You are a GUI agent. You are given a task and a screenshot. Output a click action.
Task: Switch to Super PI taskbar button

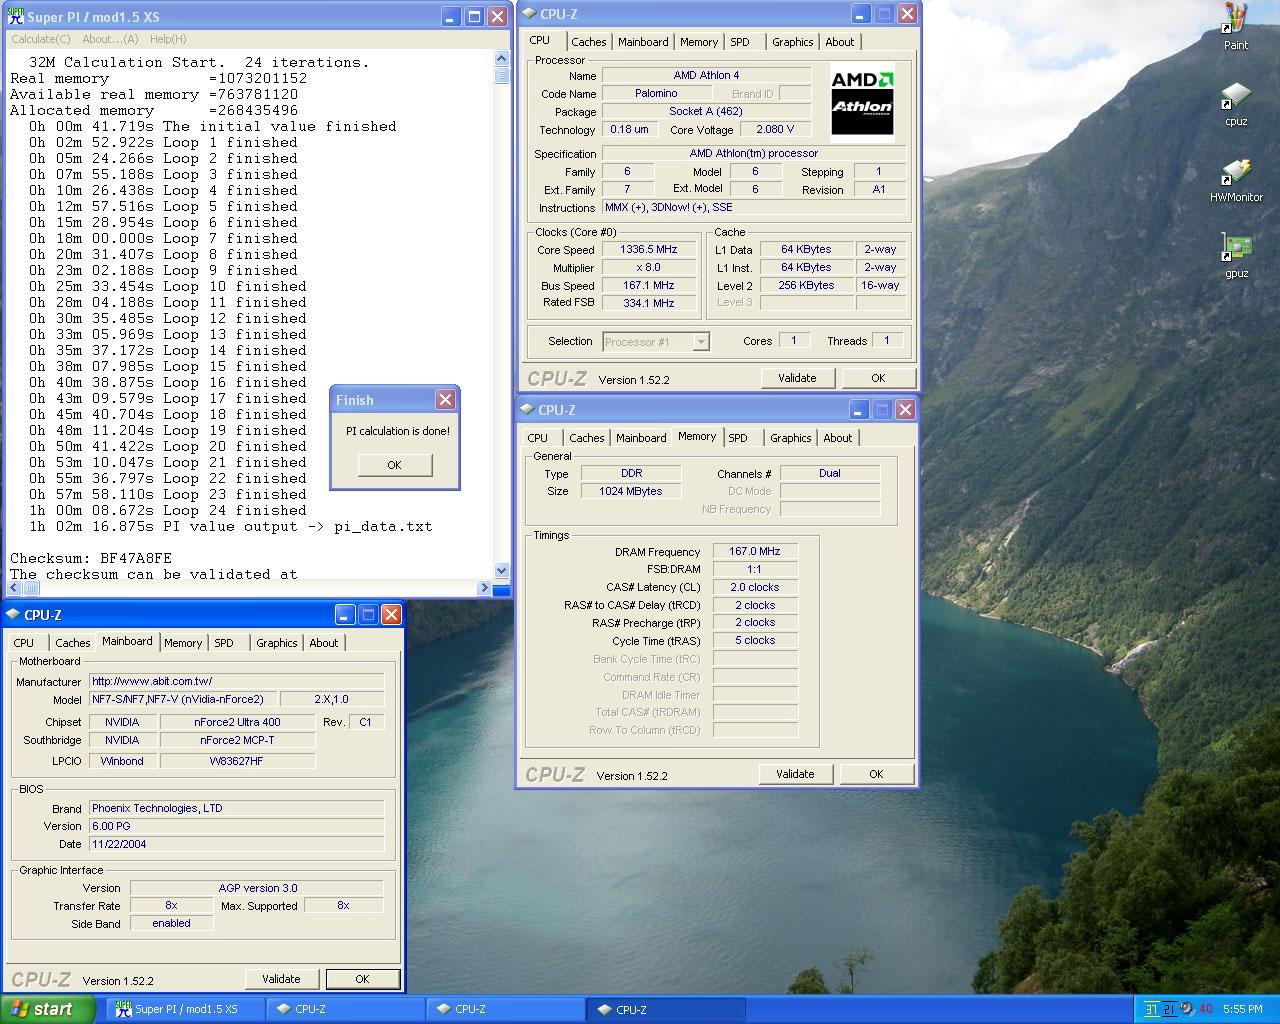[x=187, y=1009]
